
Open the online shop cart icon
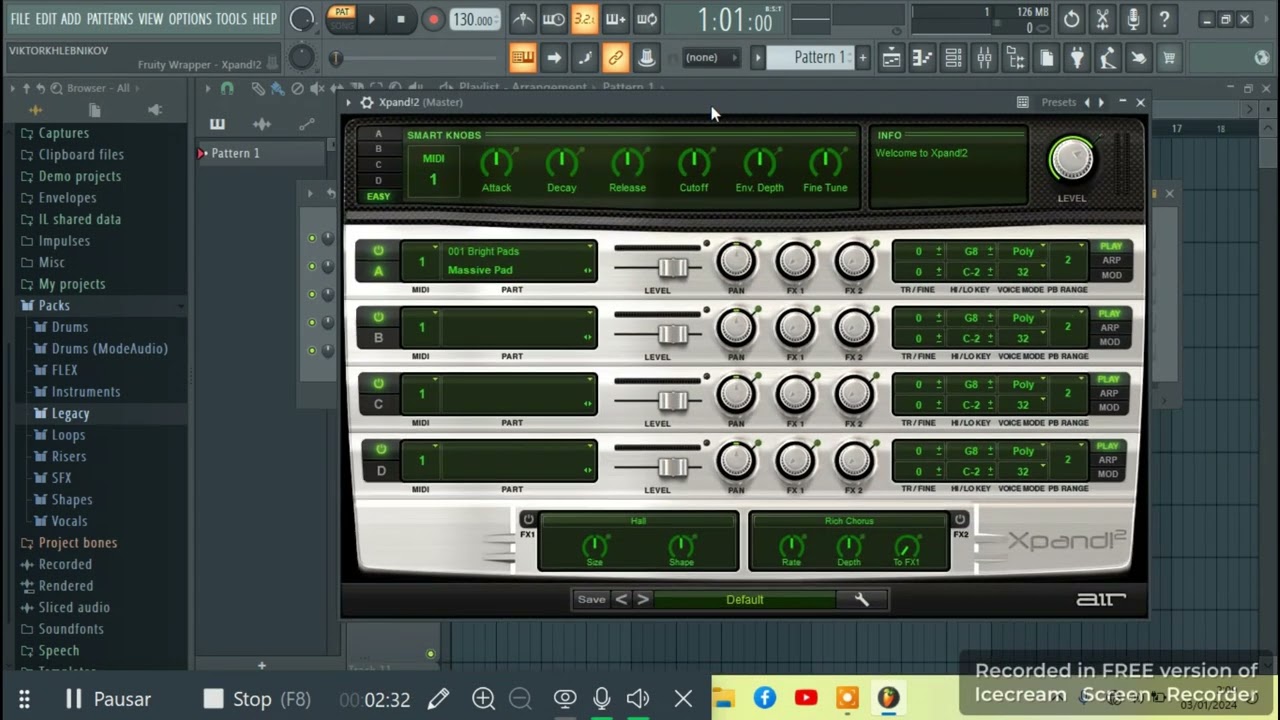click(1168, 58)
